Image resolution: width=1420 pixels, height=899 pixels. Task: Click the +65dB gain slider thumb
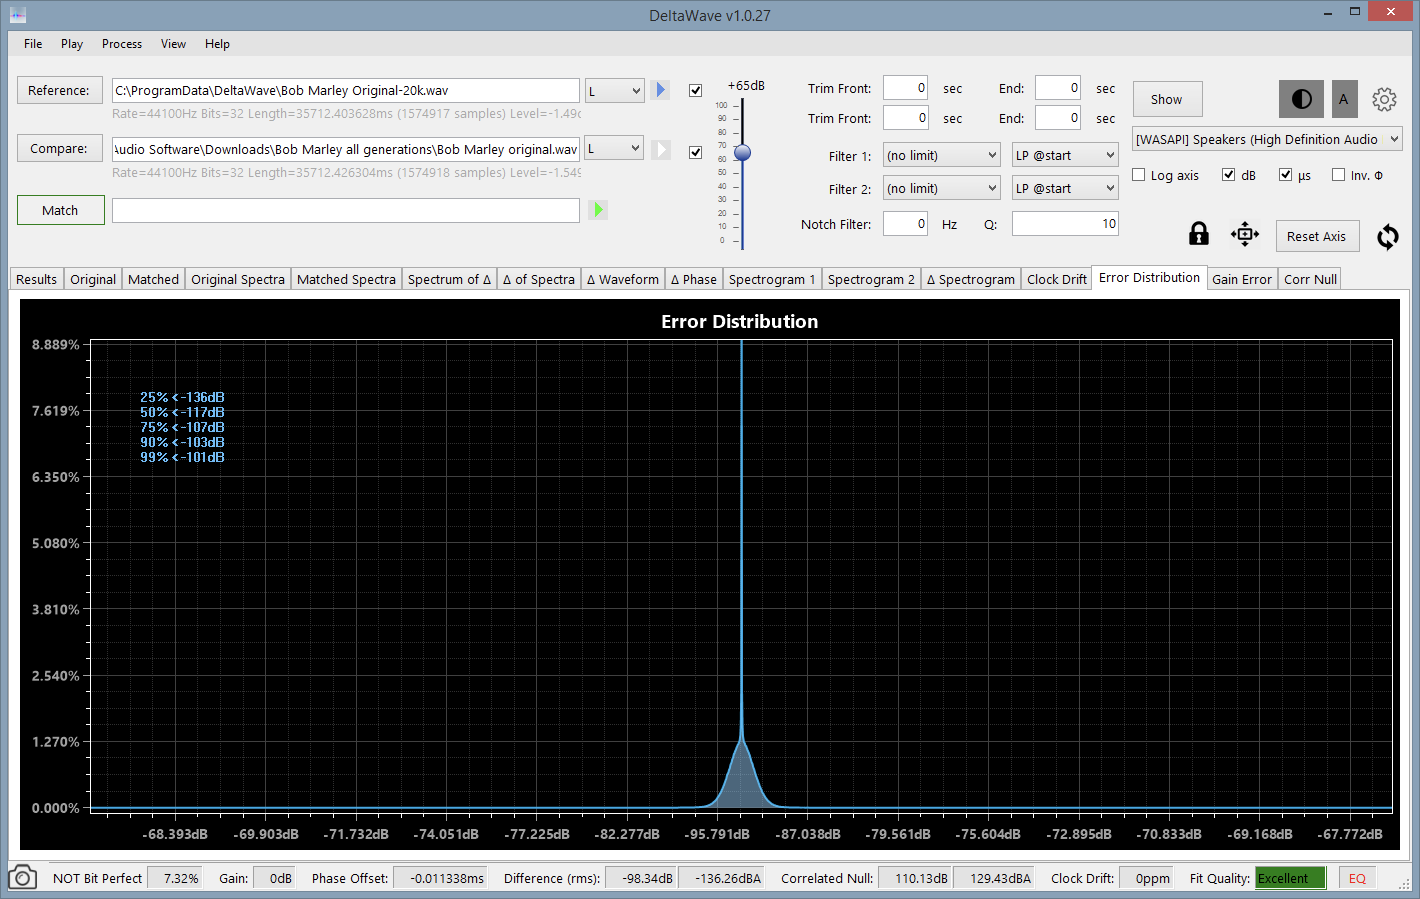coord(742,152)
